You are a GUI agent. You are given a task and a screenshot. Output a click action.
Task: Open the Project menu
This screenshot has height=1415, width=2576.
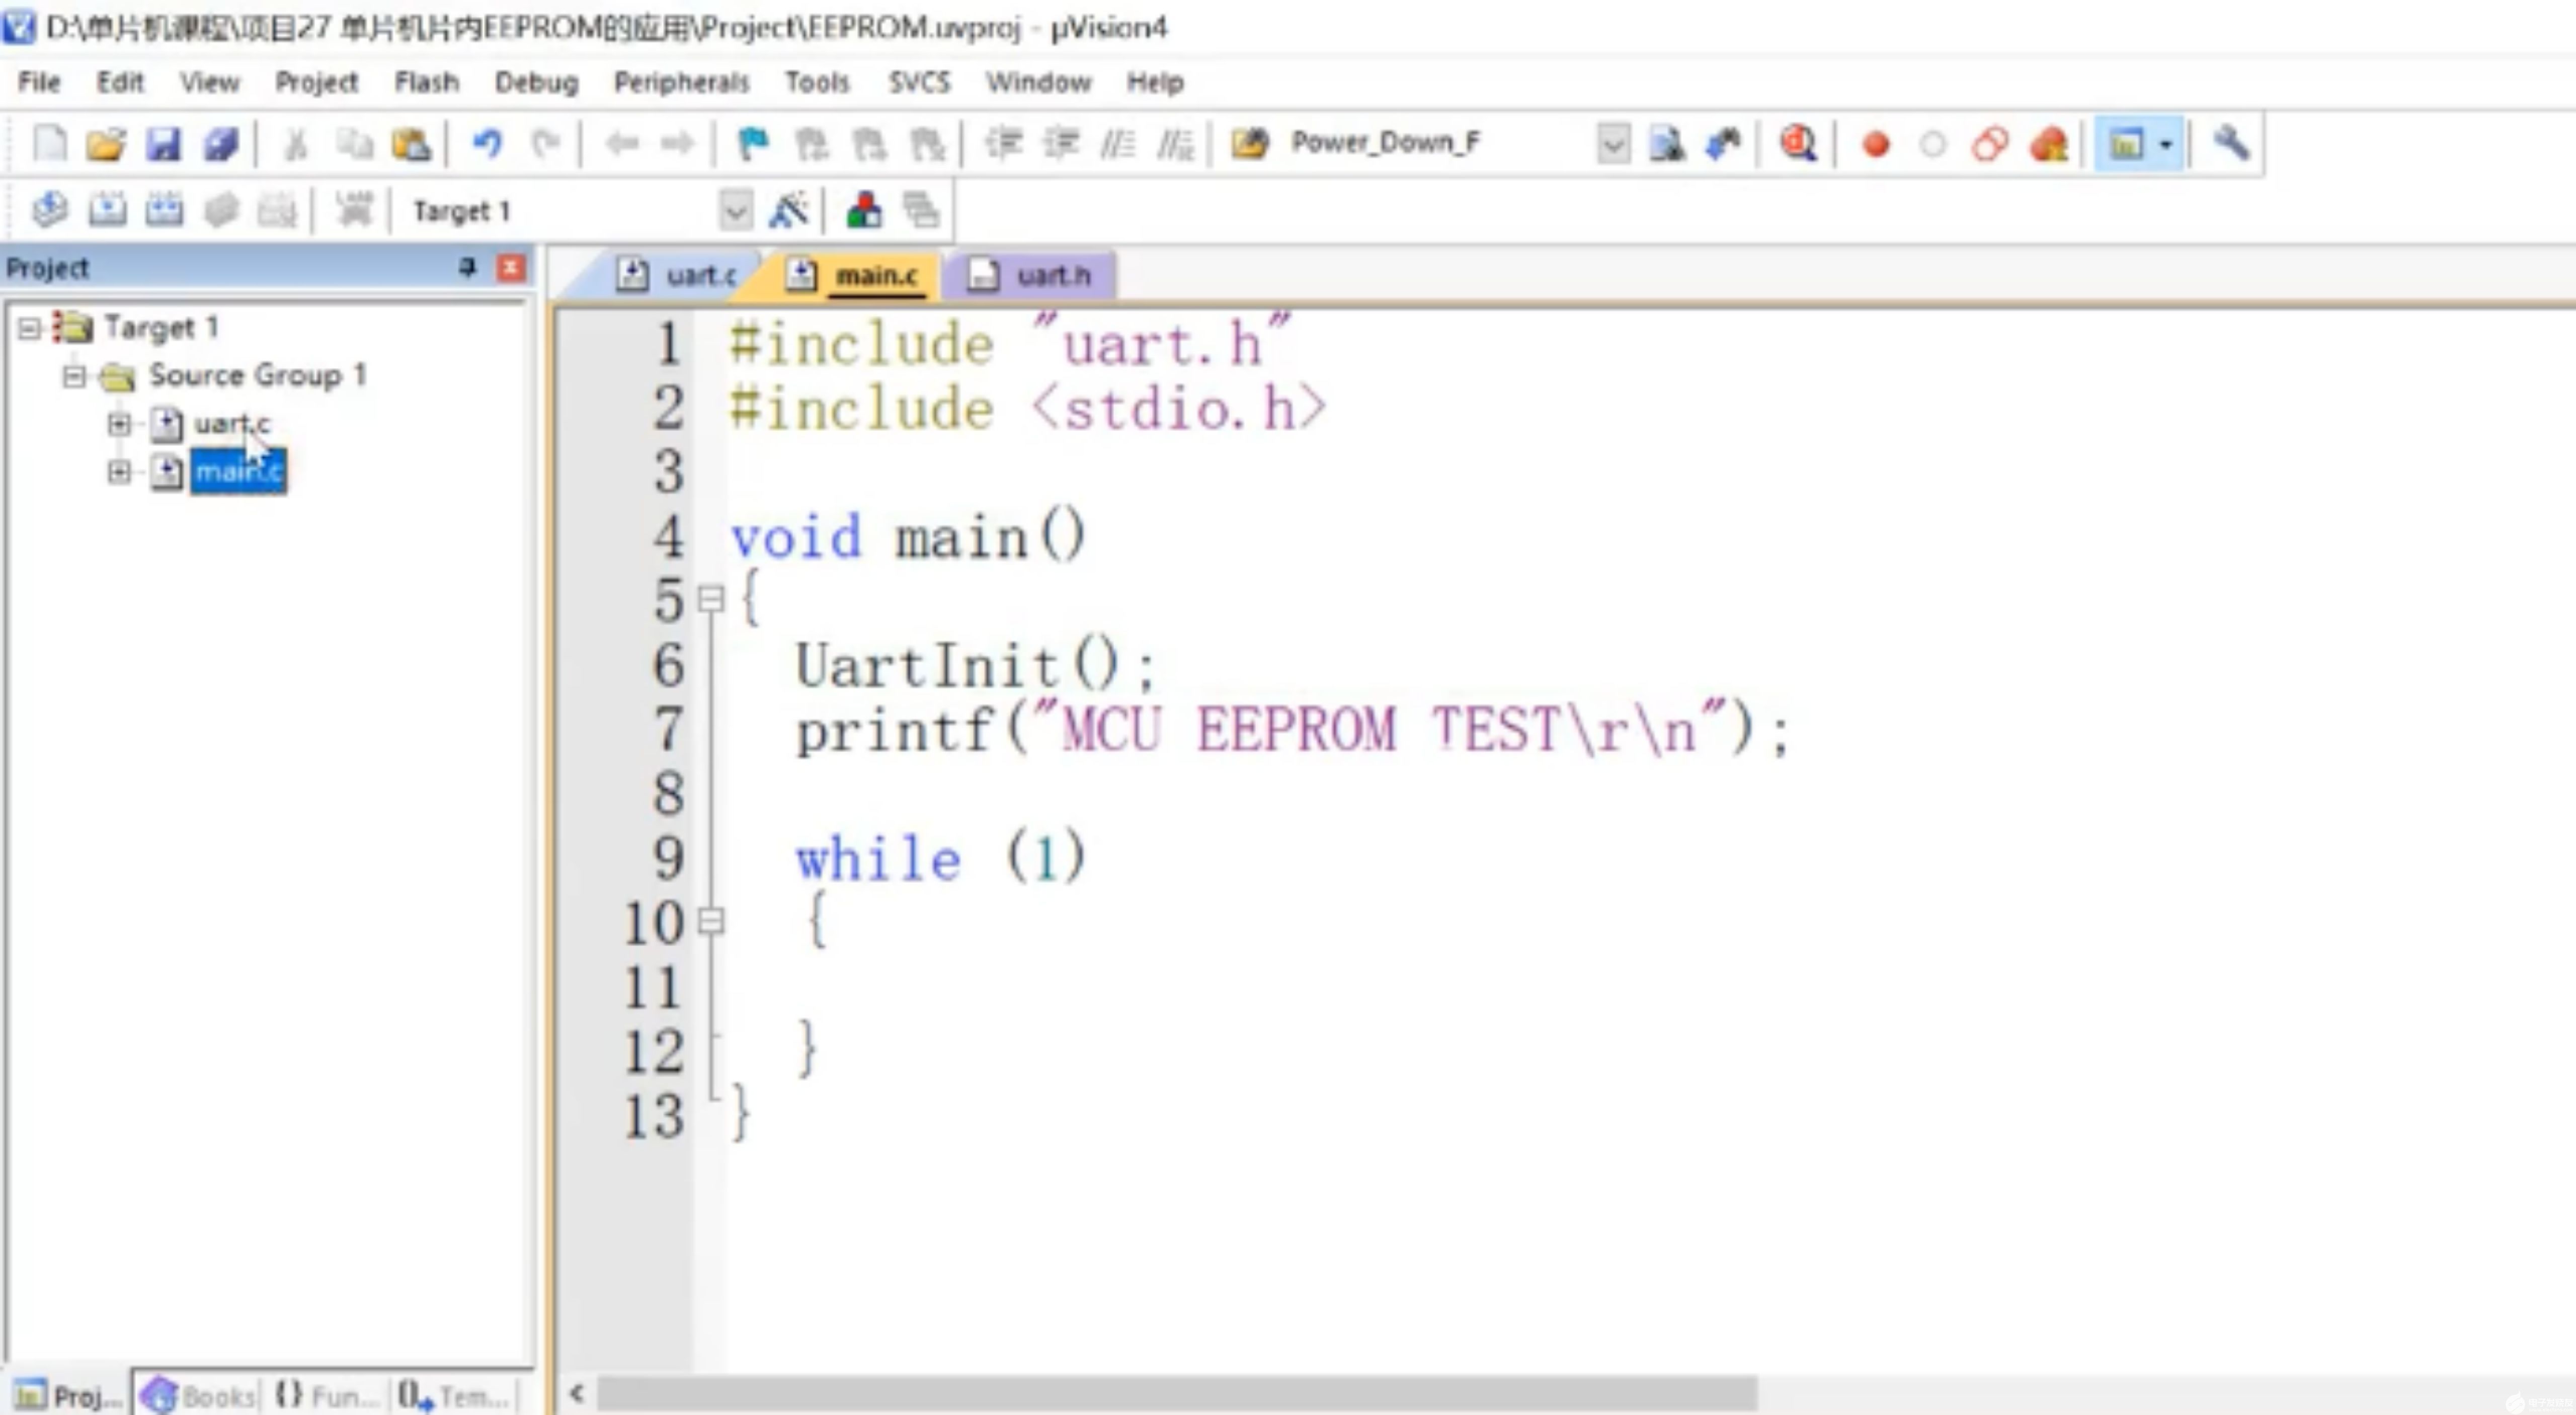pyautogui.click(x=316, y=82)
